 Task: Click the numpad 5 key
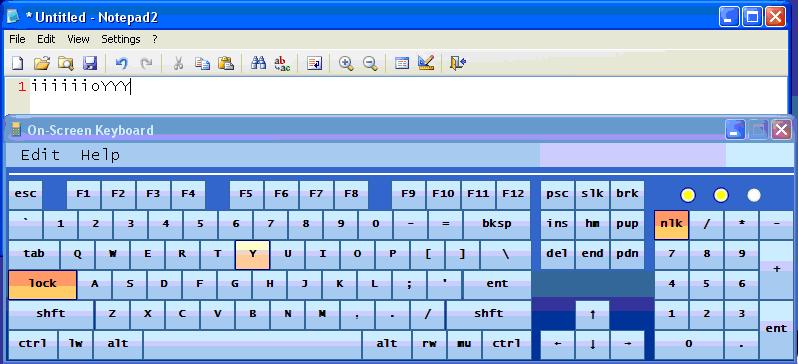coord(706,285)
